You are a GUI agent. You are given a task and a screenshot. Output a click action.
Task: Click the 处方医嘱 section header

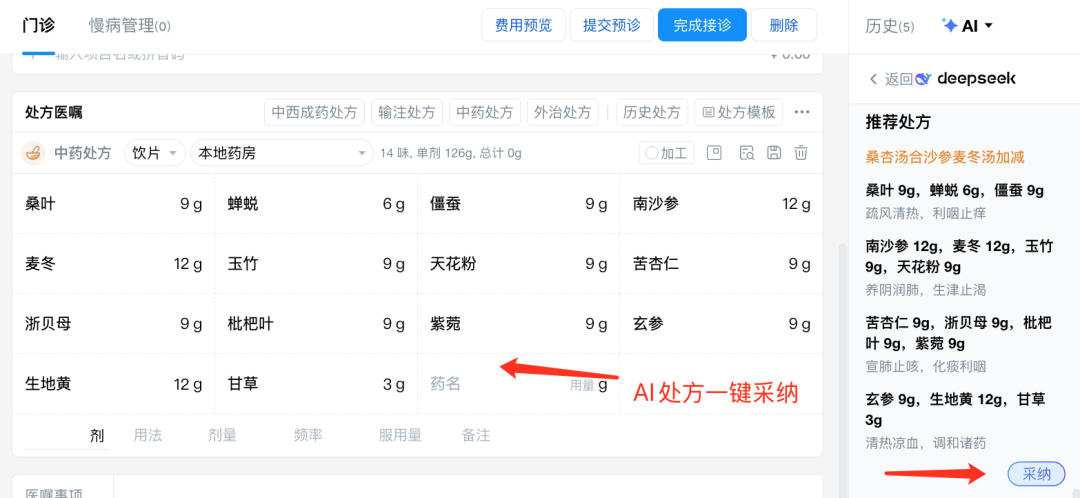[54, 112]
